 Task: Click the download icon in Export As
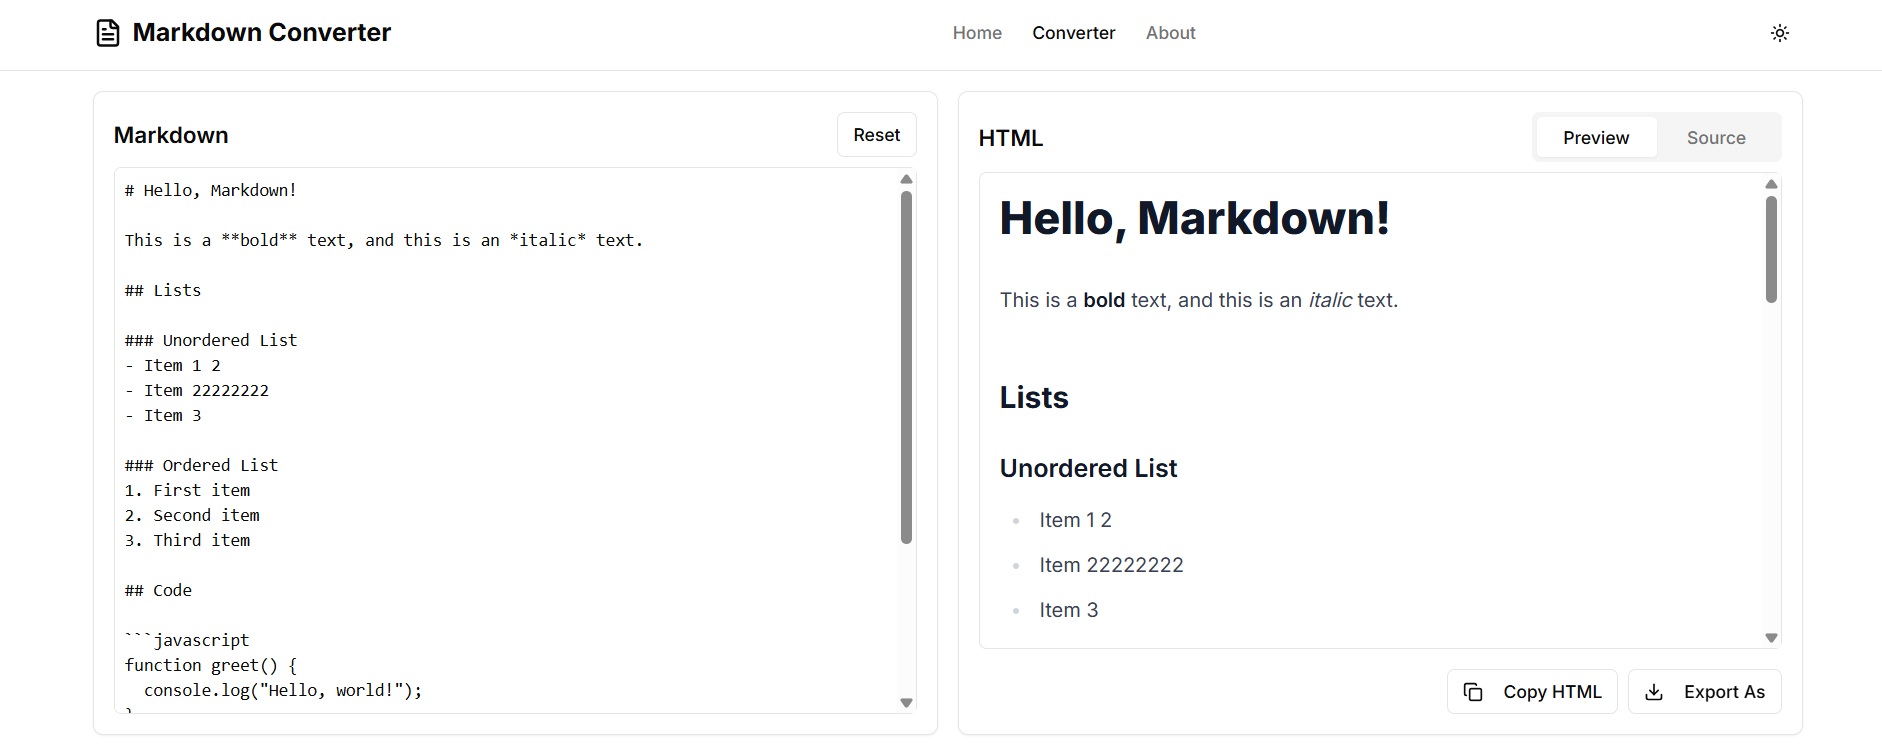[x=1654, y=692]
